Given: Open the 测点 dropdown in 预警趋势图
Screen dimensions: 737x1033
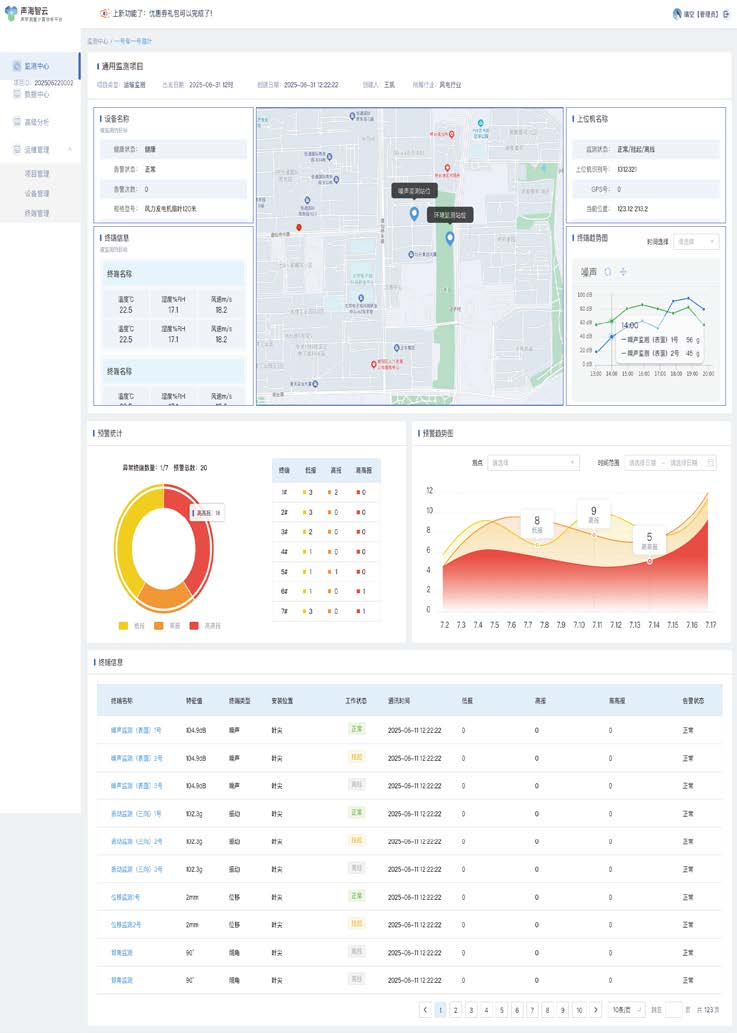Looking at the screenshot, I should 532,463.
